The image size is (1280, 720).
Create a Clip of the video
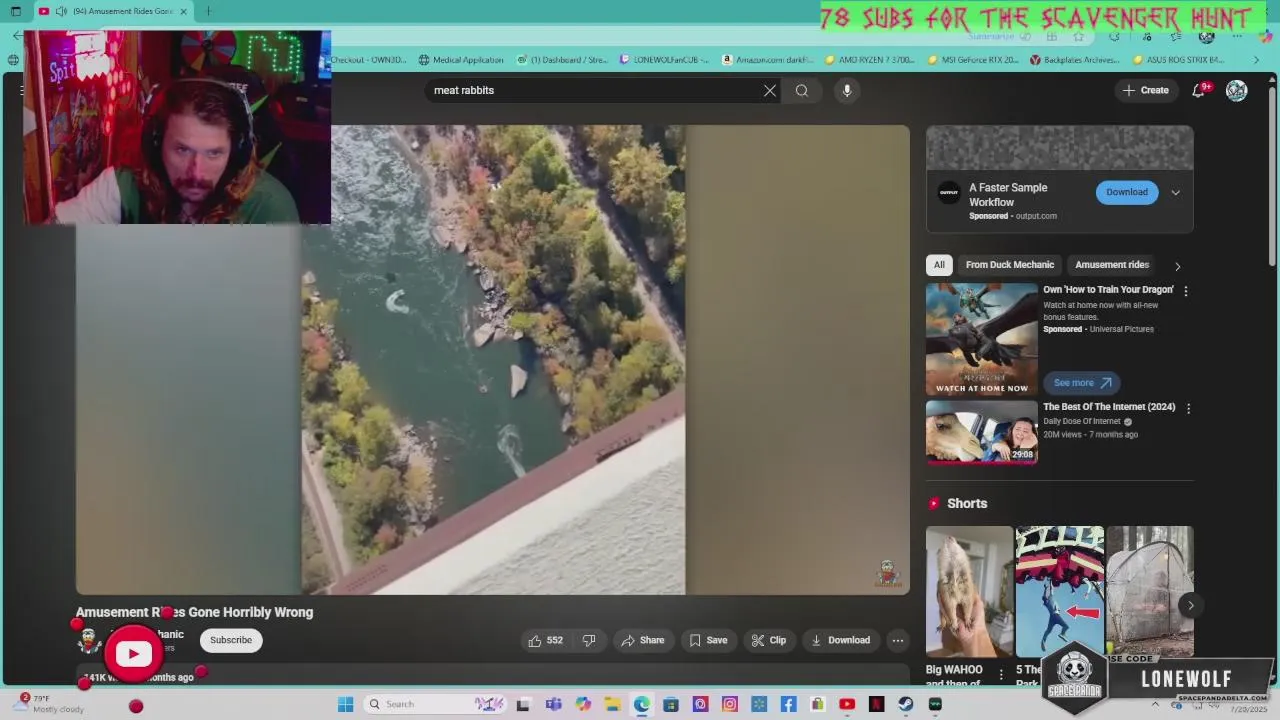pos(769,640)
